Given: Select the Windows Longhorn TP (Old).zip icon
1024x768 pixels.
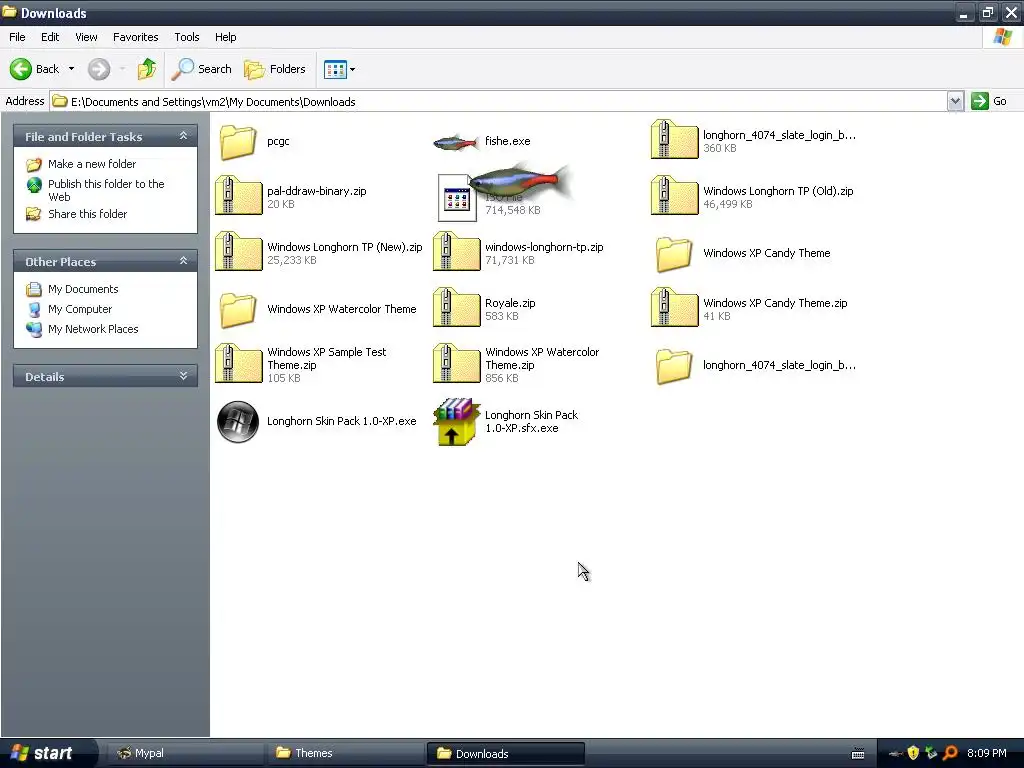Looking at the screenshot, I should click(x=675, y=196).
